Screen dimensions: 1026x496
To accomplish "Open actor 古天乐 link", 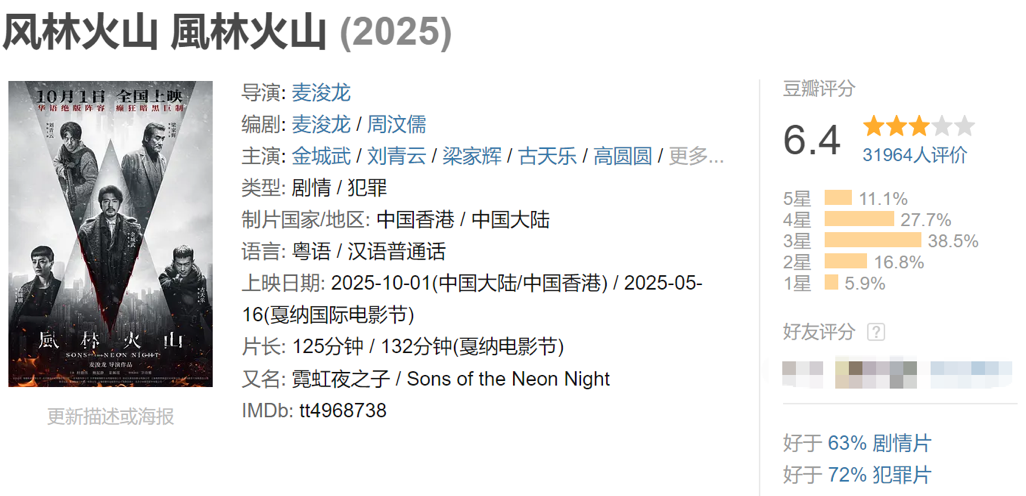I will 547,156.
